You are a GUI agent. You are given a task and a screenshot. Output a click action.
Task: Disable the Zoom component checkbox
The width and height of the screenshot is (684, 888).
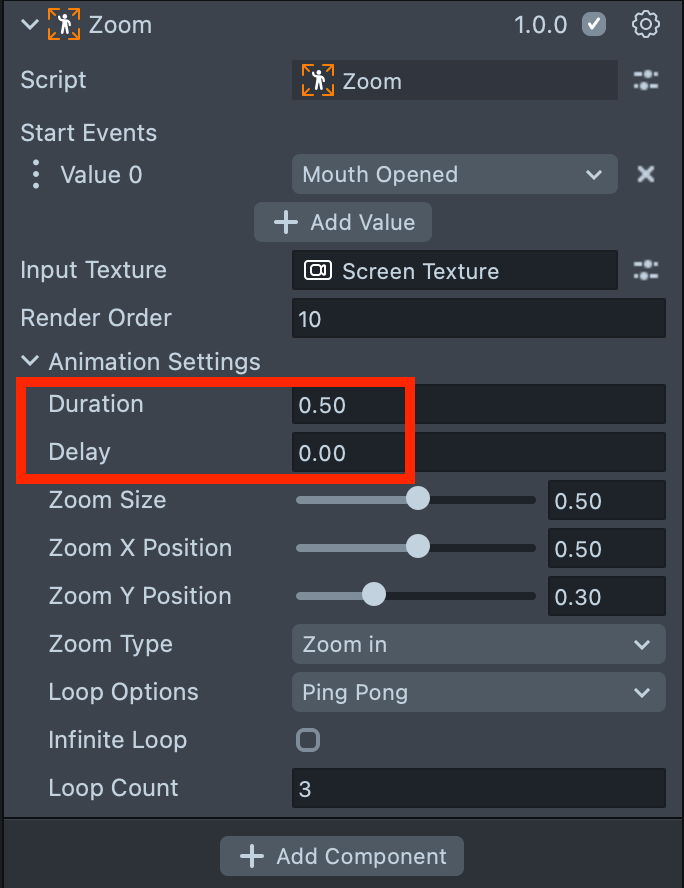tap(595, 25)
